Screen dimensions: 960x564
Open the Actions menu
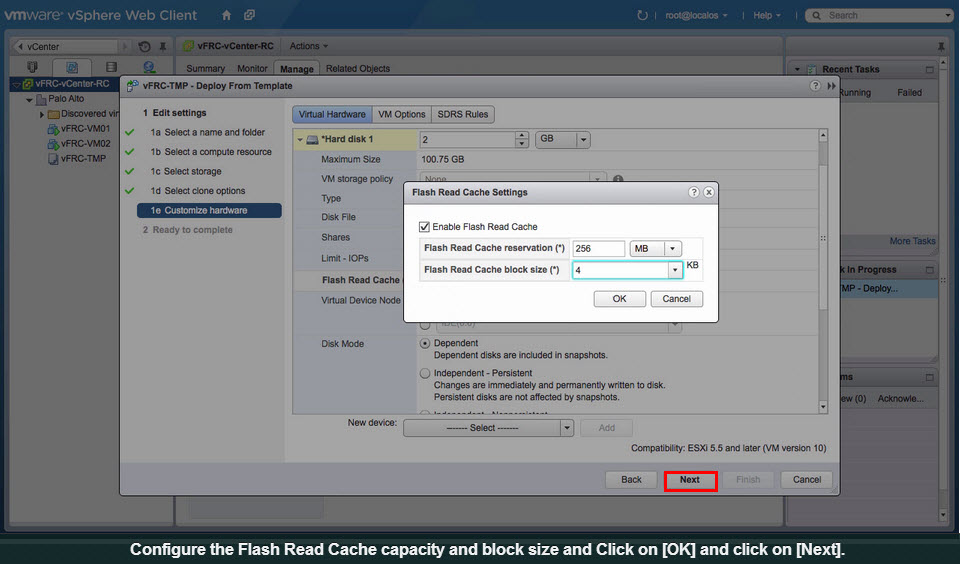click(309, 46)
